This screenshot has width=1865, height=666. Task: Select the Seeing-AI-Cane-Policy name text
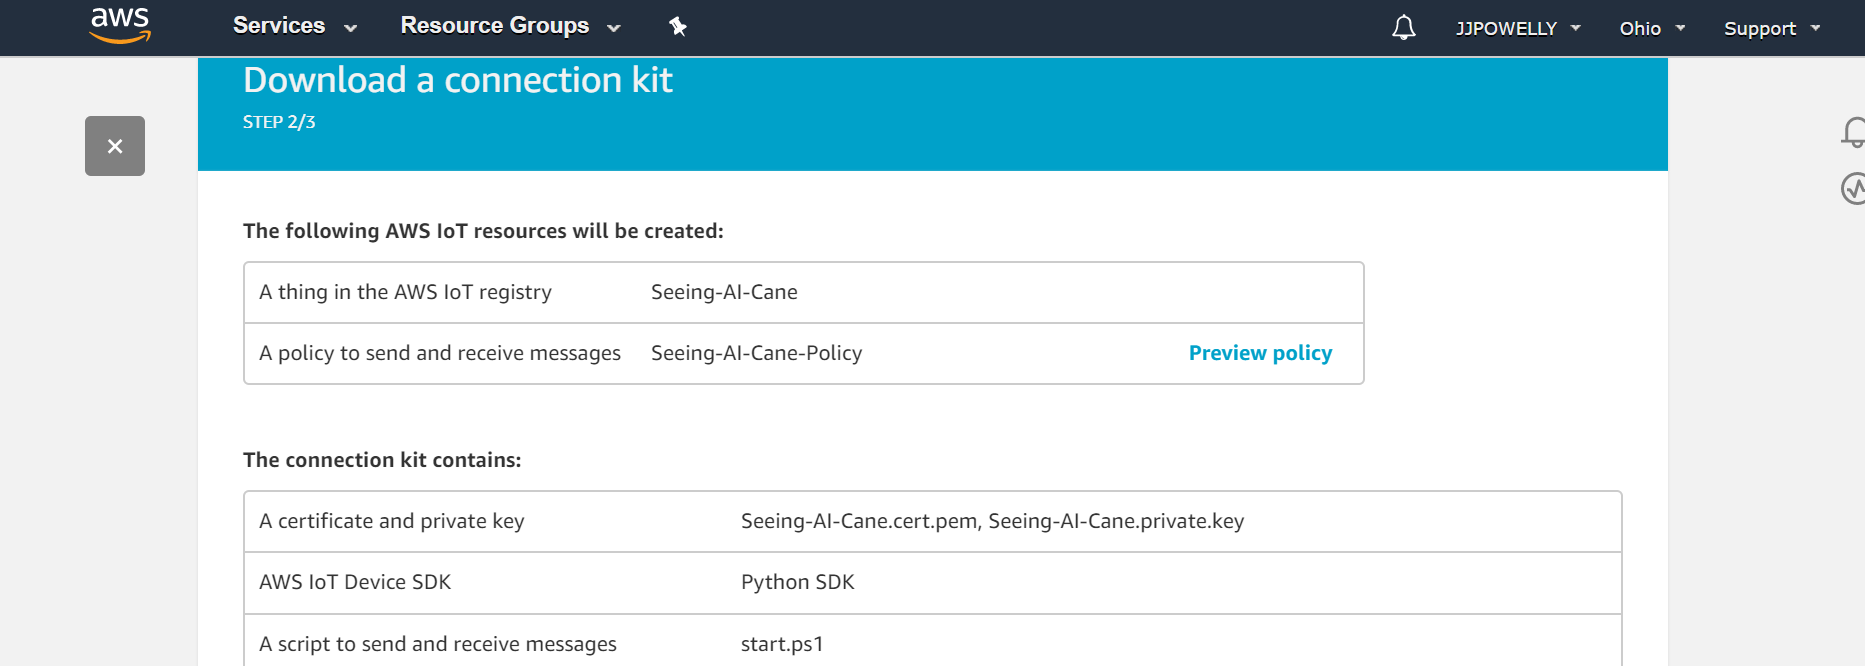click(x=756, y=353)
